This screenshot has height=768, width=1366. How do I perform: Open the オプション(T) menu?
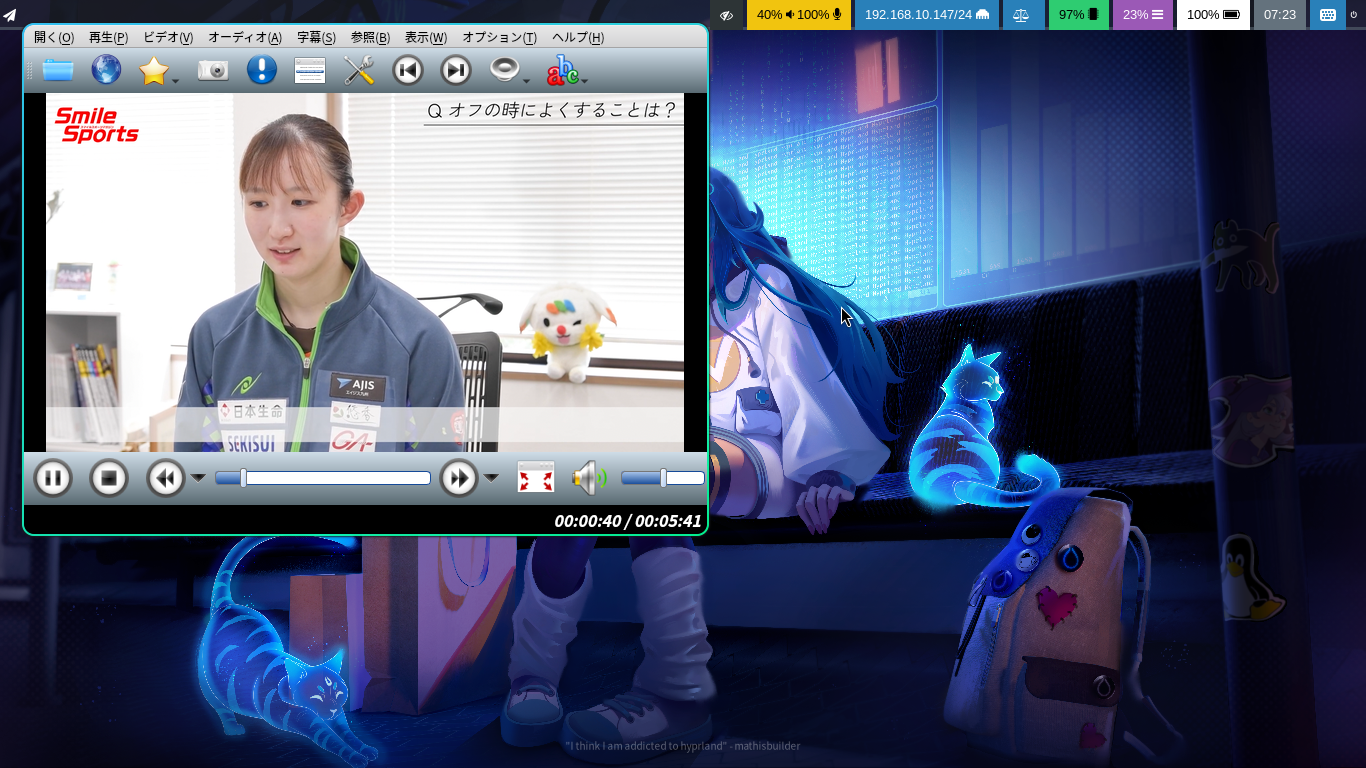tap(499, 37)
